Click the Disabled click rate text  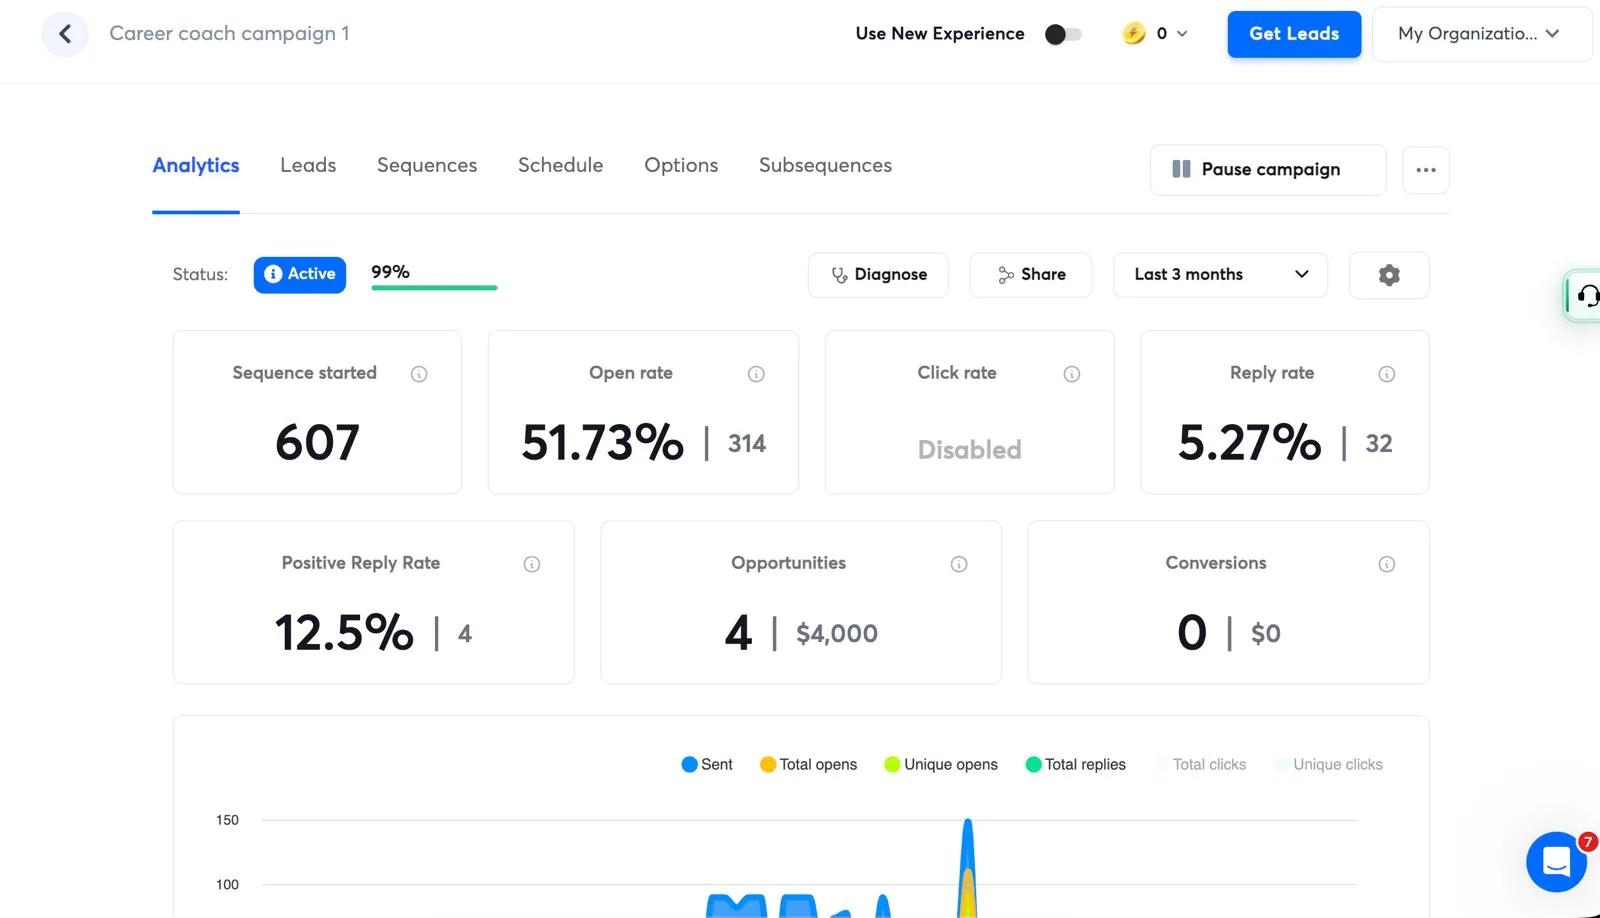tap(969, 450)
